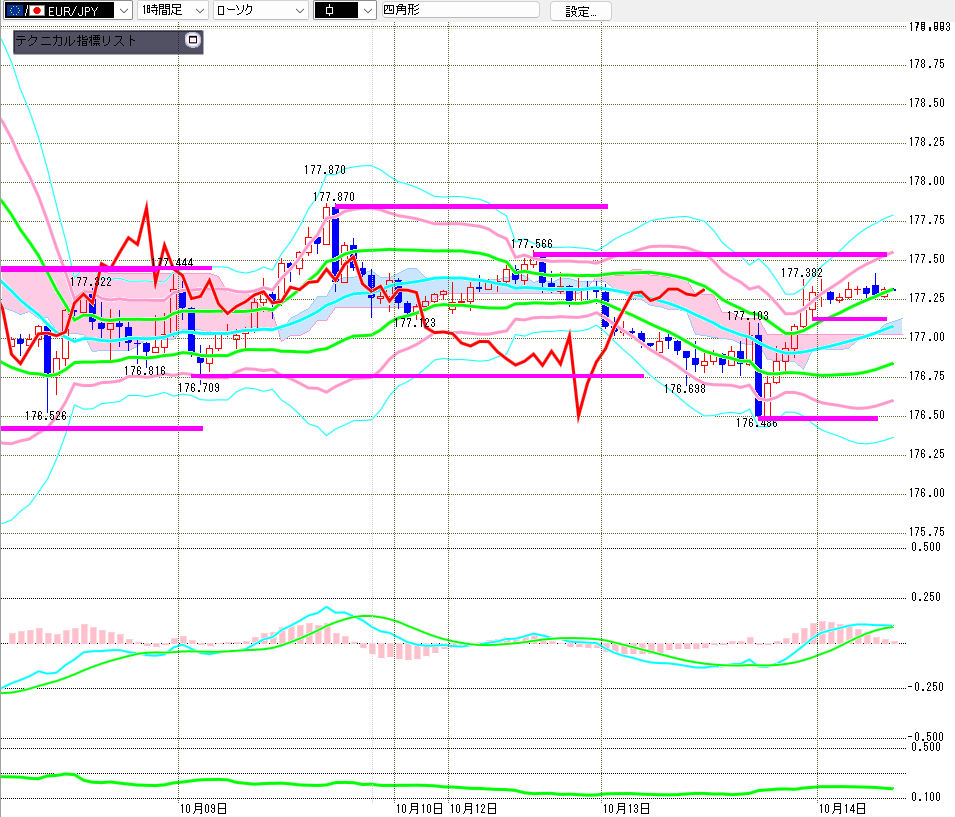This screenshot has width=955, height=817.
Task: Open the 設定... settings button
Action: (580, 11)
